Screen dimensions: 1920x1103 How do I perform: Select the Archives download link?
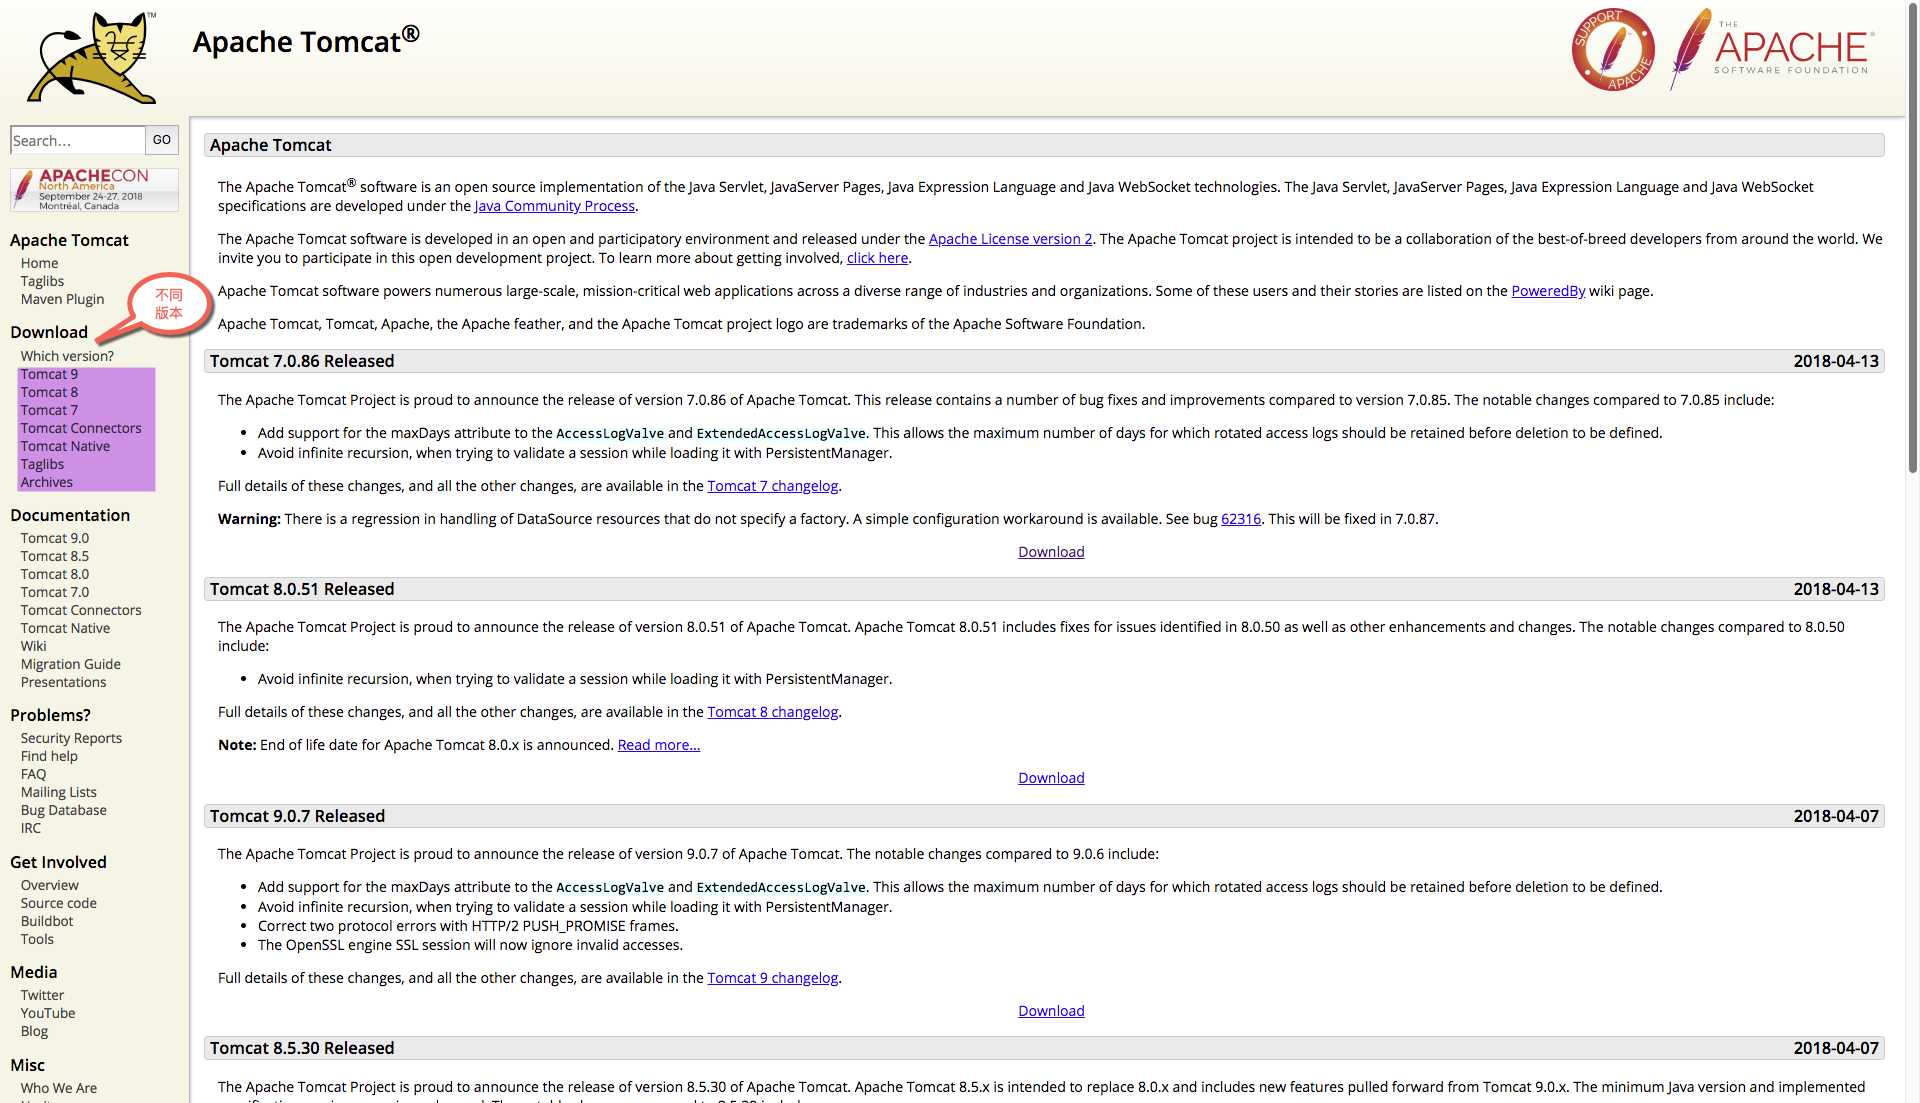47,482
